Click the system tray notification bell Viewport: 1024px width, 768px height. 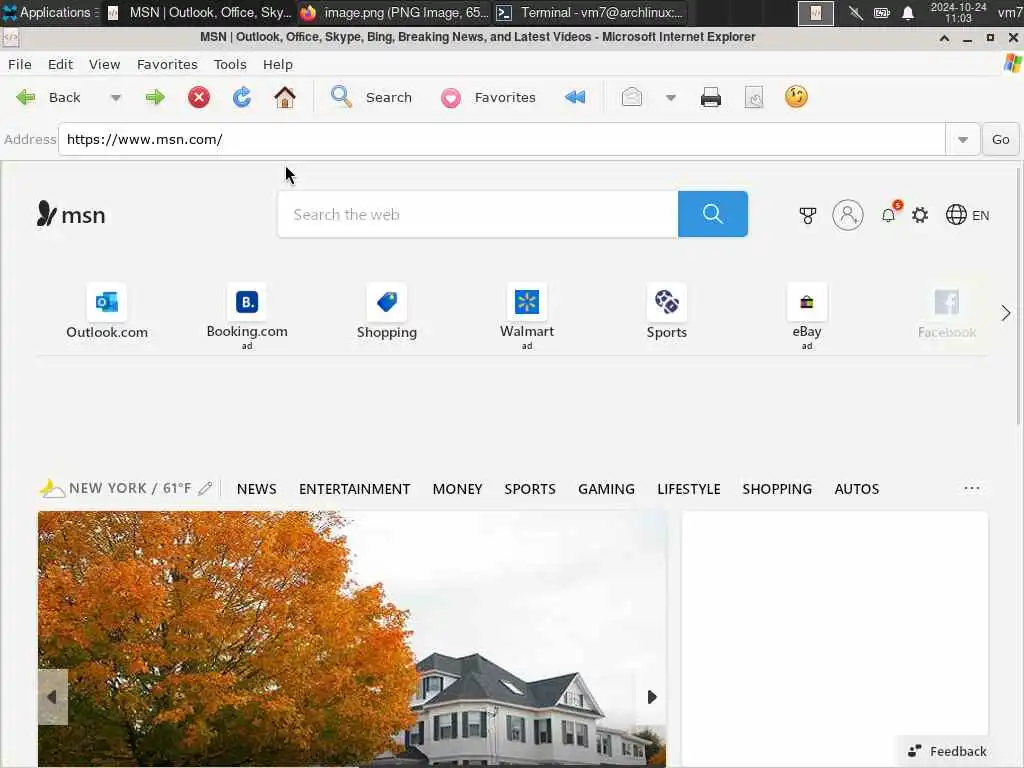[908, 13]
